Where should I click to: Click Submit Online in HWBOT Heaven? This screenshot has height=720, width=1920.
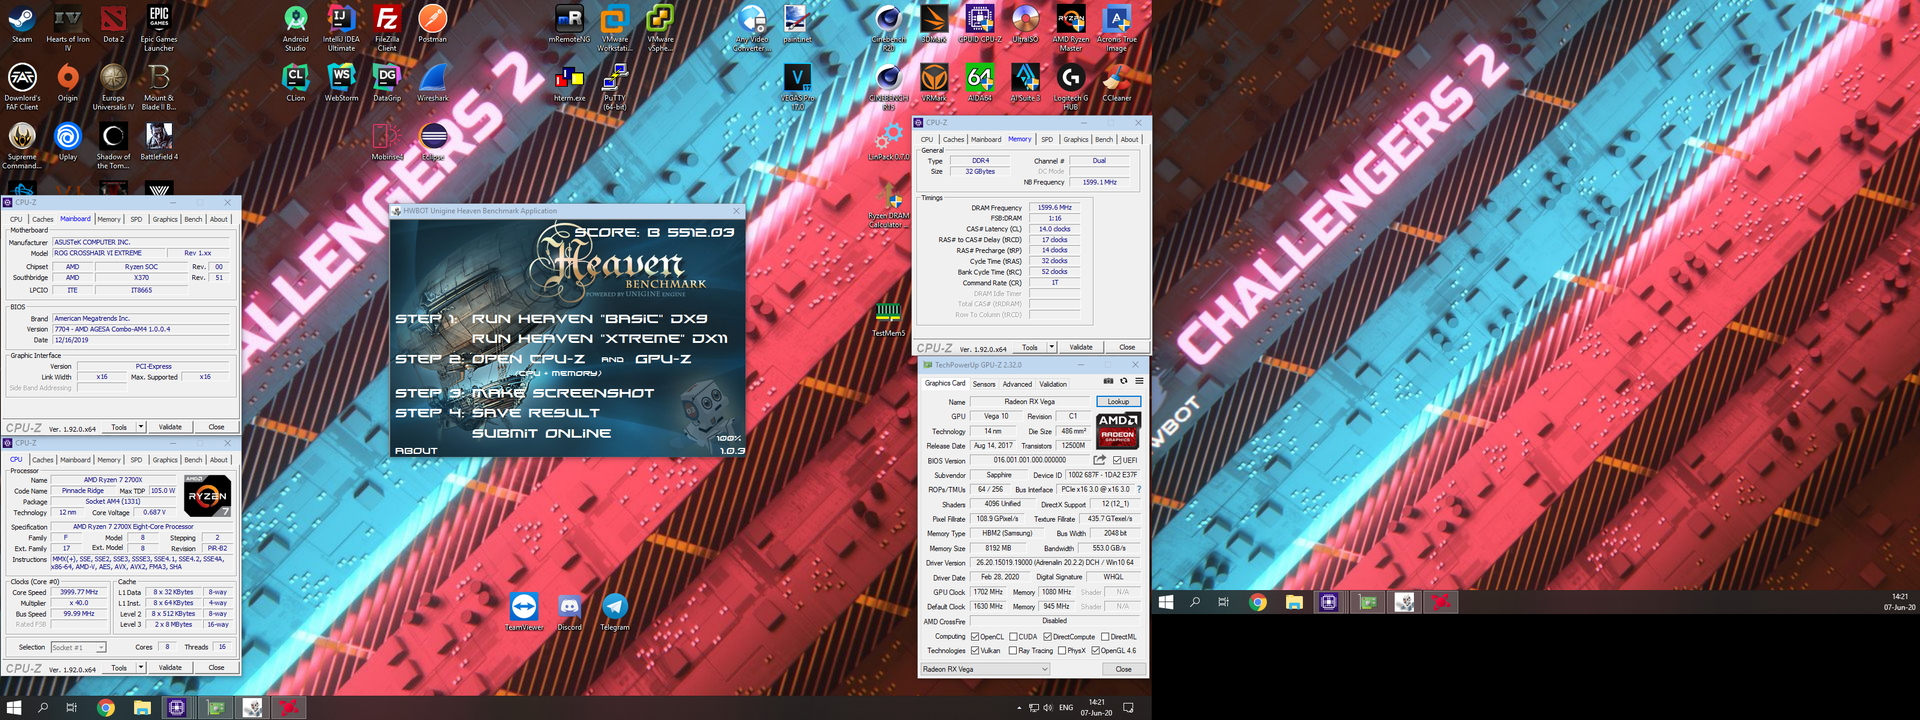tap(541, 433)
